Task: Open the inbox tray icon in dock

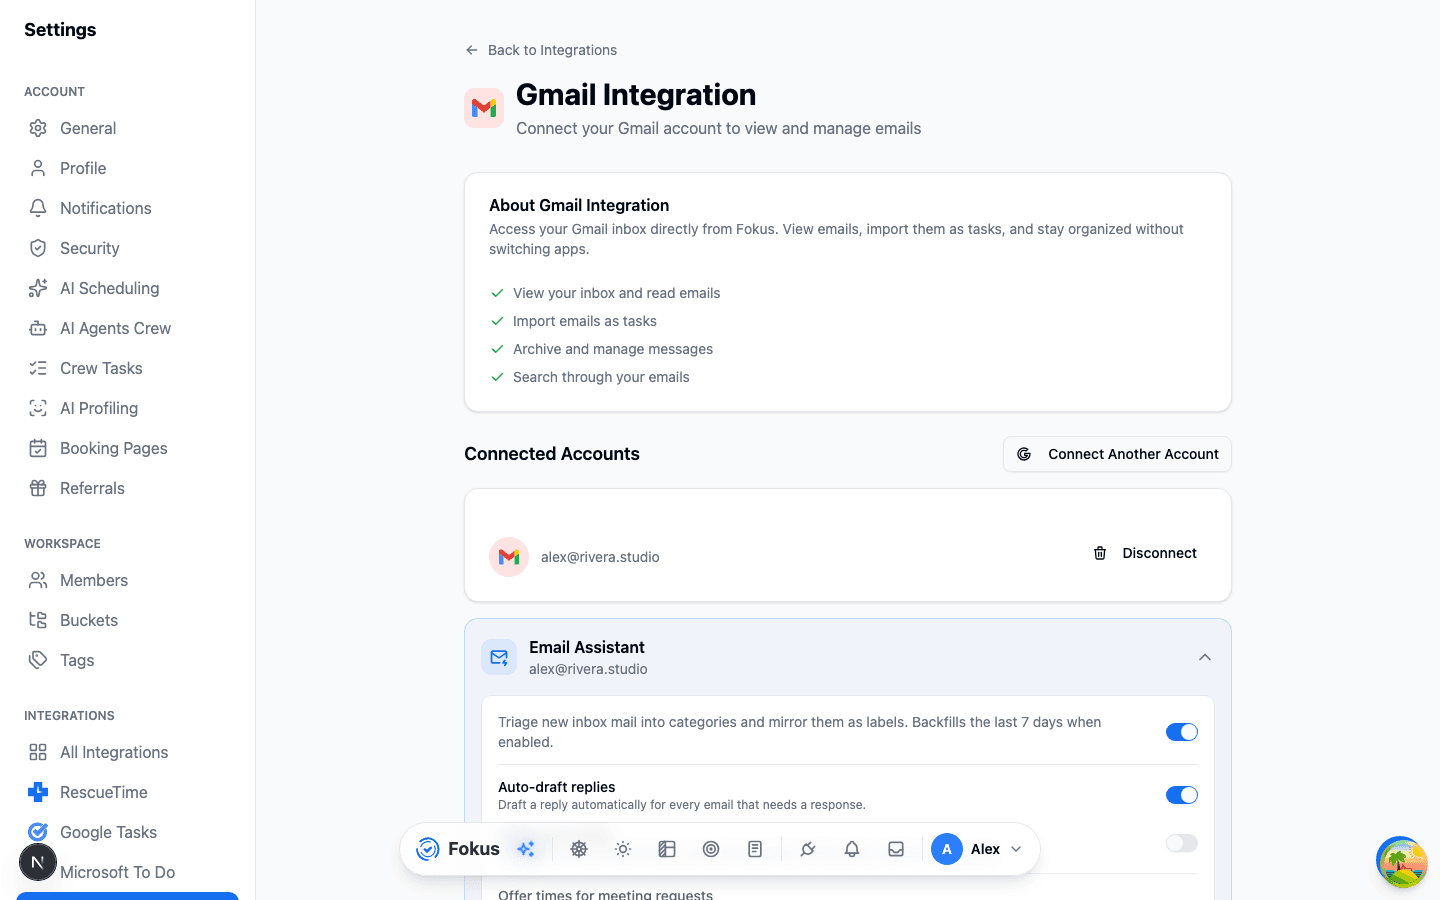Action: point(896,849)
